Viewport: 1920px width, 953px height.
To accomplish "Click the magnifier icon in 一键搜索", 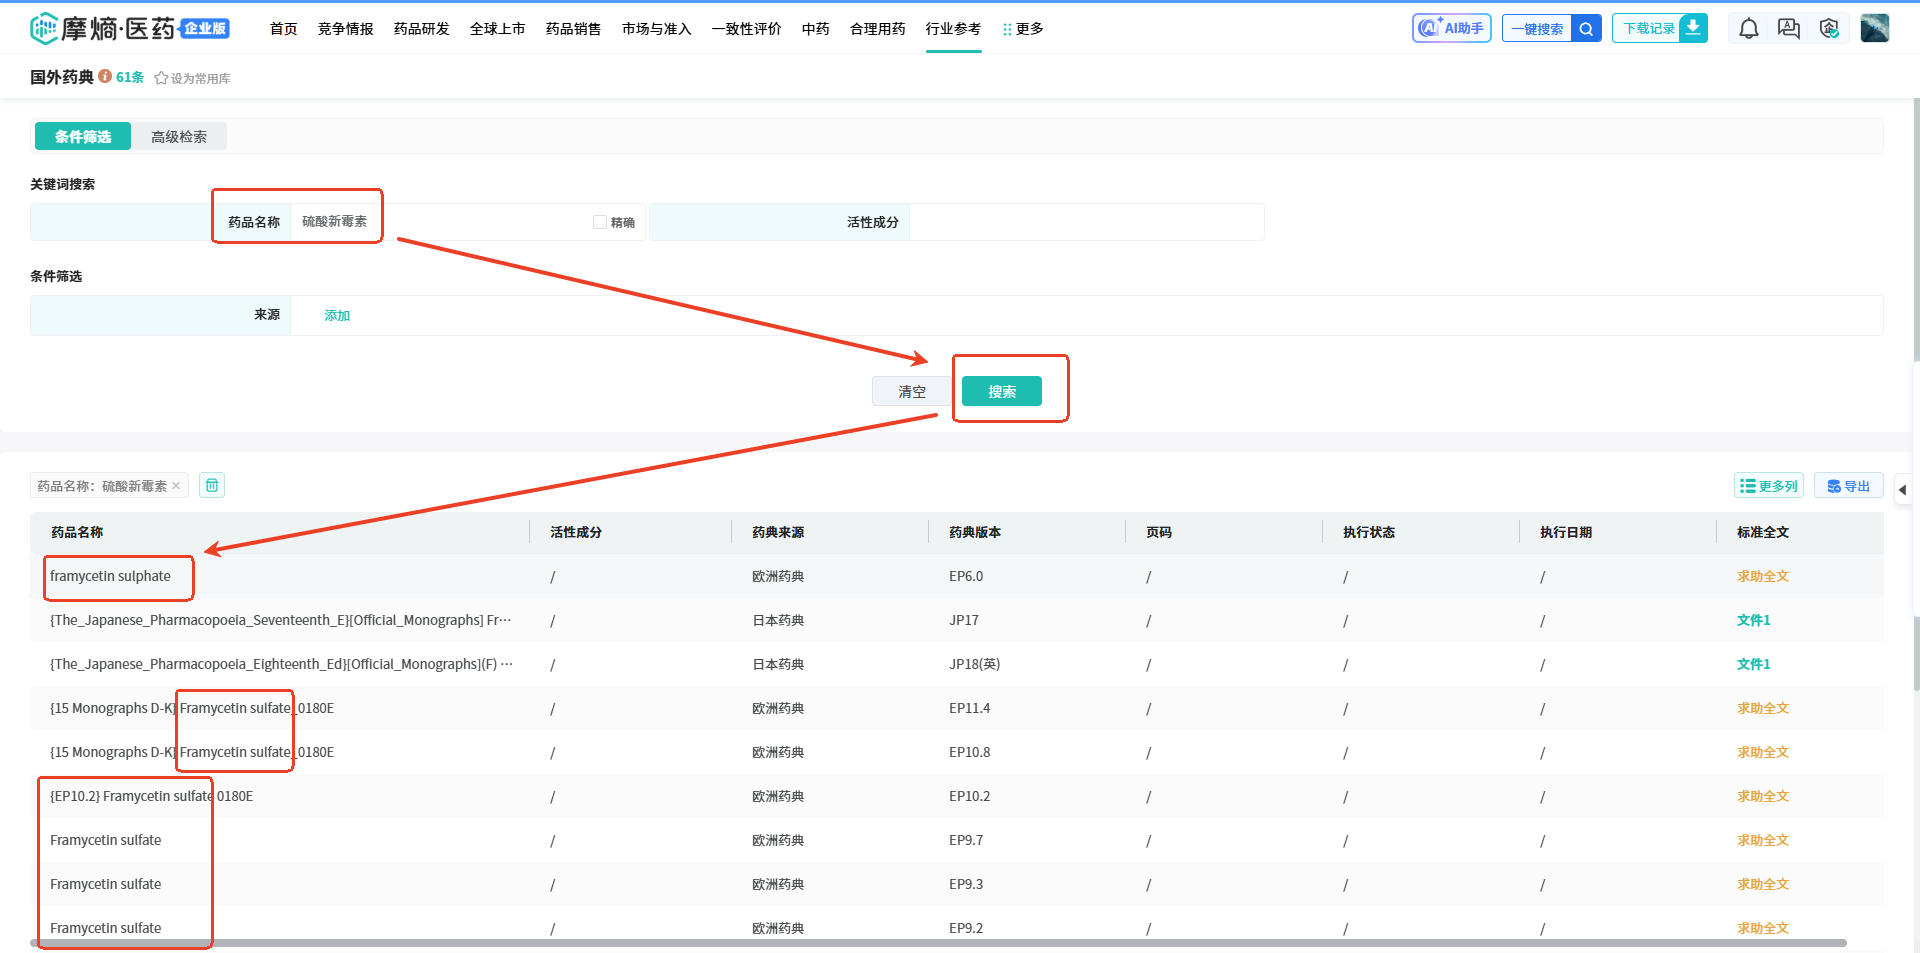I will click(x=1586, y=28).
